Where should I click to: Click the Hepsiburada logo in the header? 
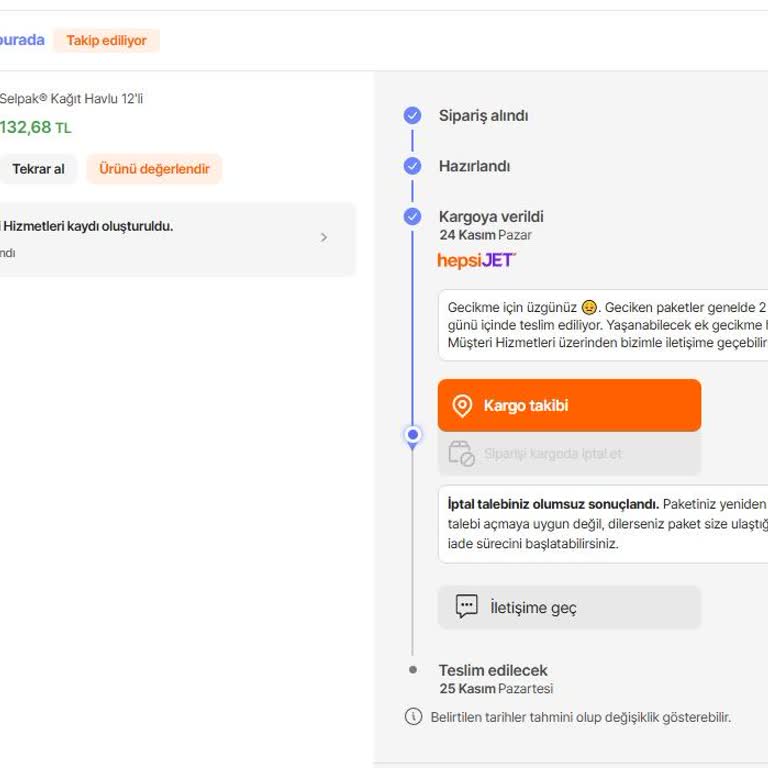[x=22, y=41]
